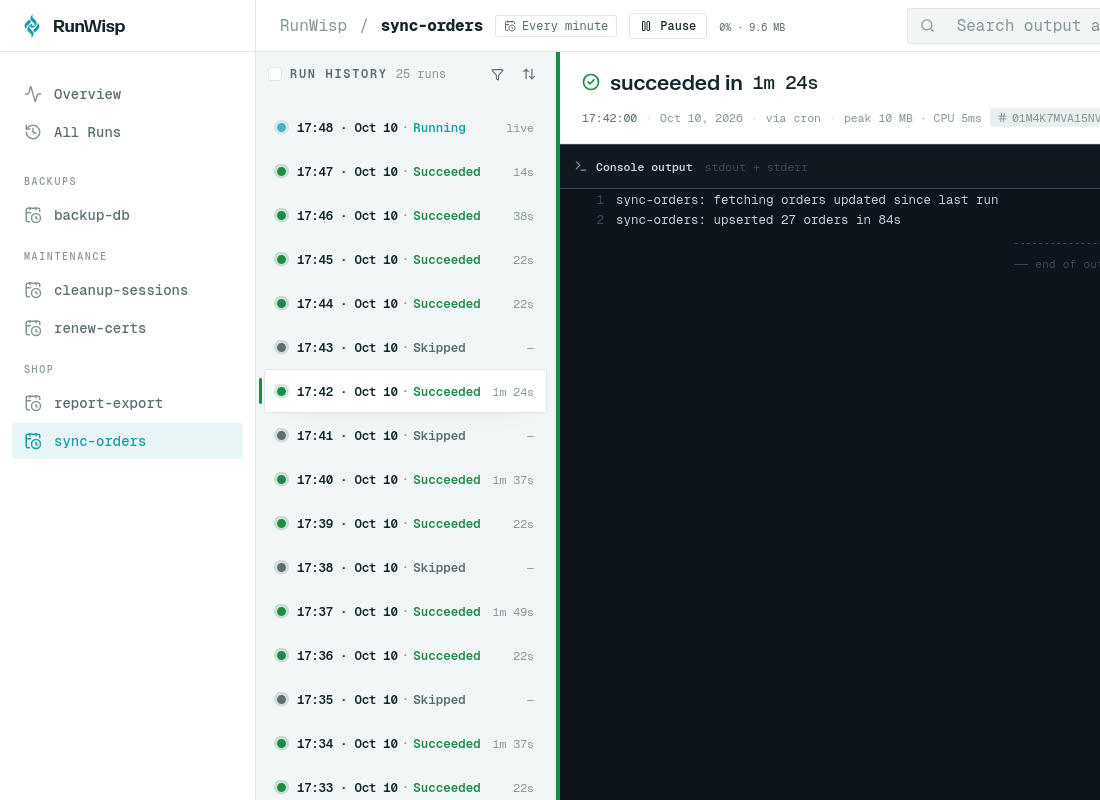Screen dimensions: 1100x800
Task: Select the report-export job
Action: click(x=128, y=404)
